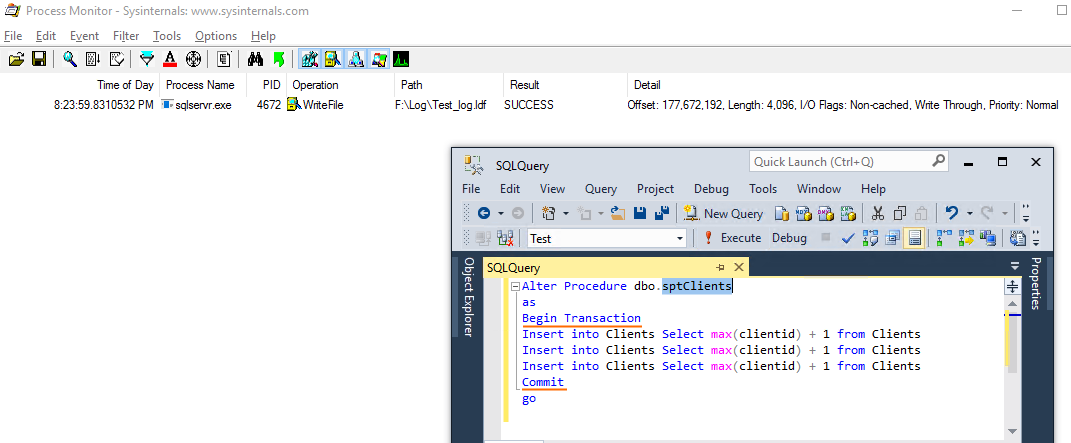1071x443 pixels.
Task: Open the Filter funnel icon
Action: click(147, 59)
